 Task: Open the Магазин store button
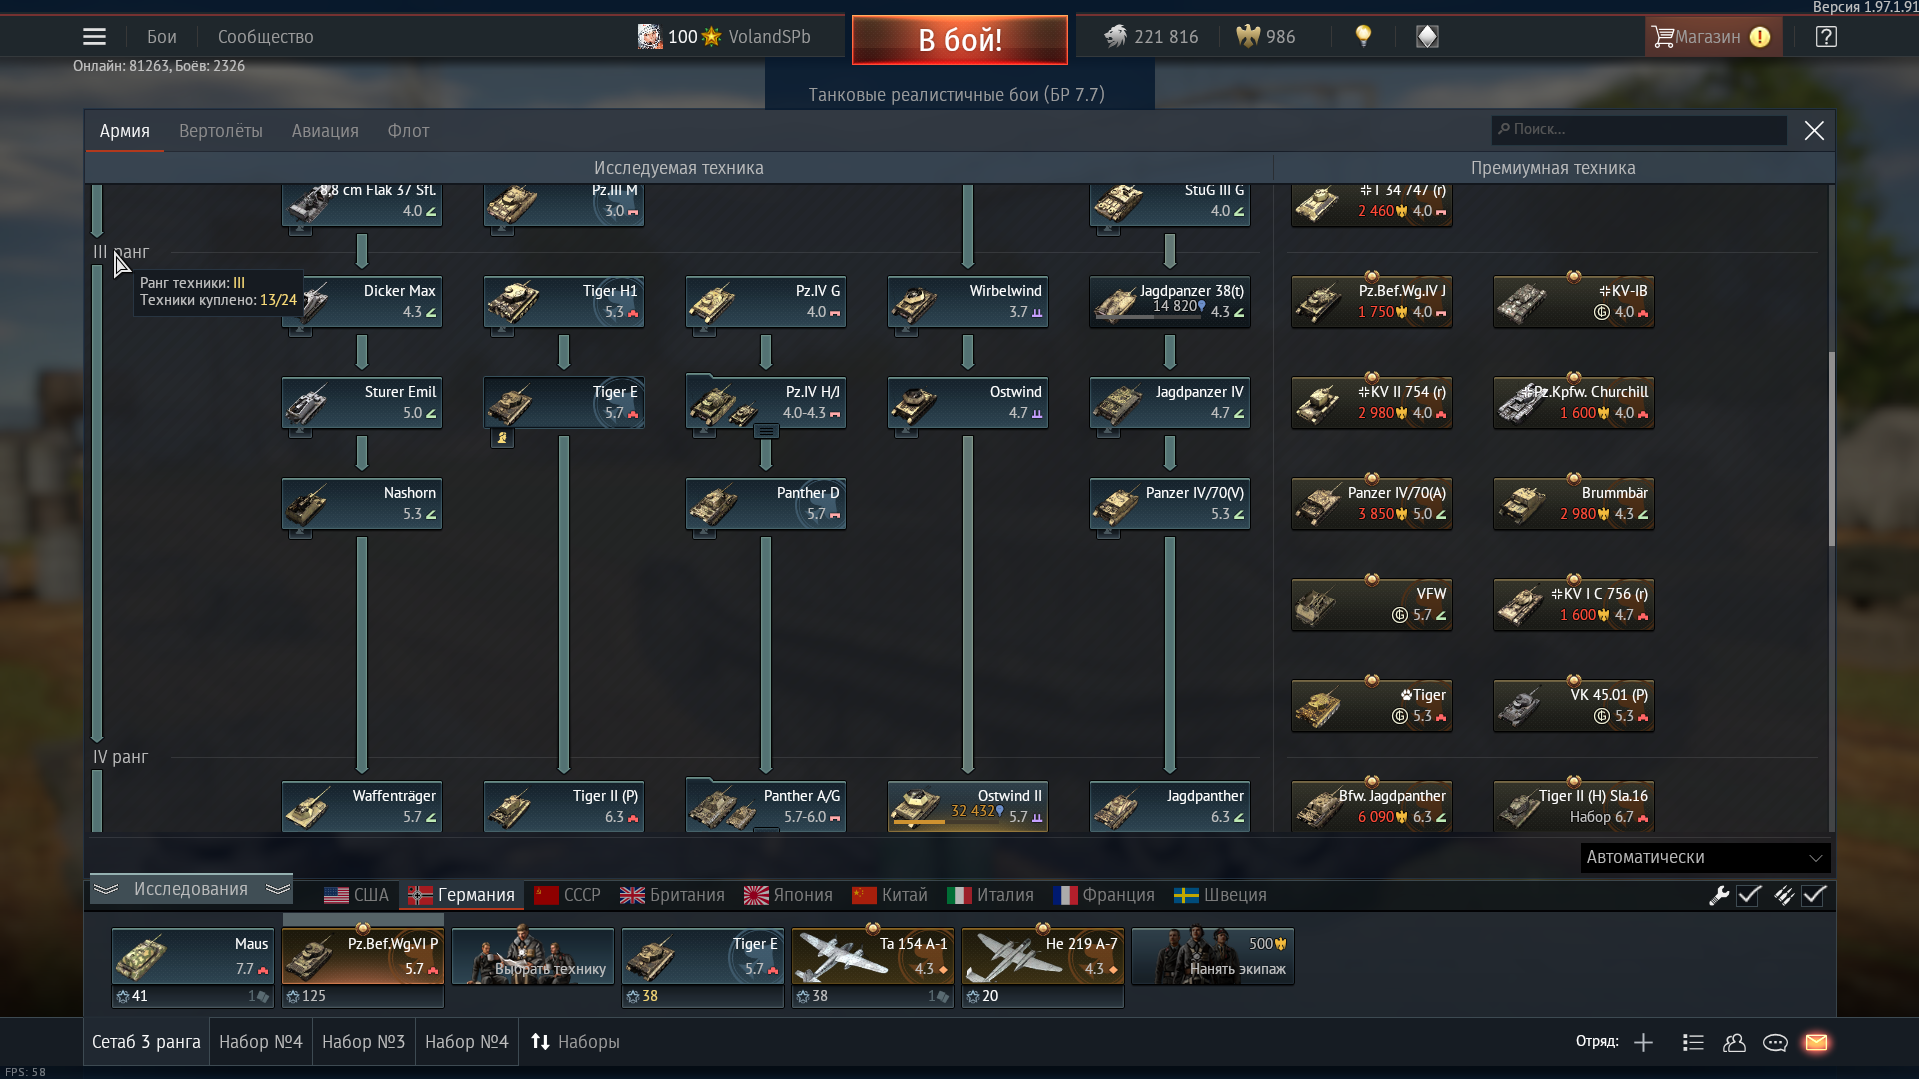[x=1712, y=37]
